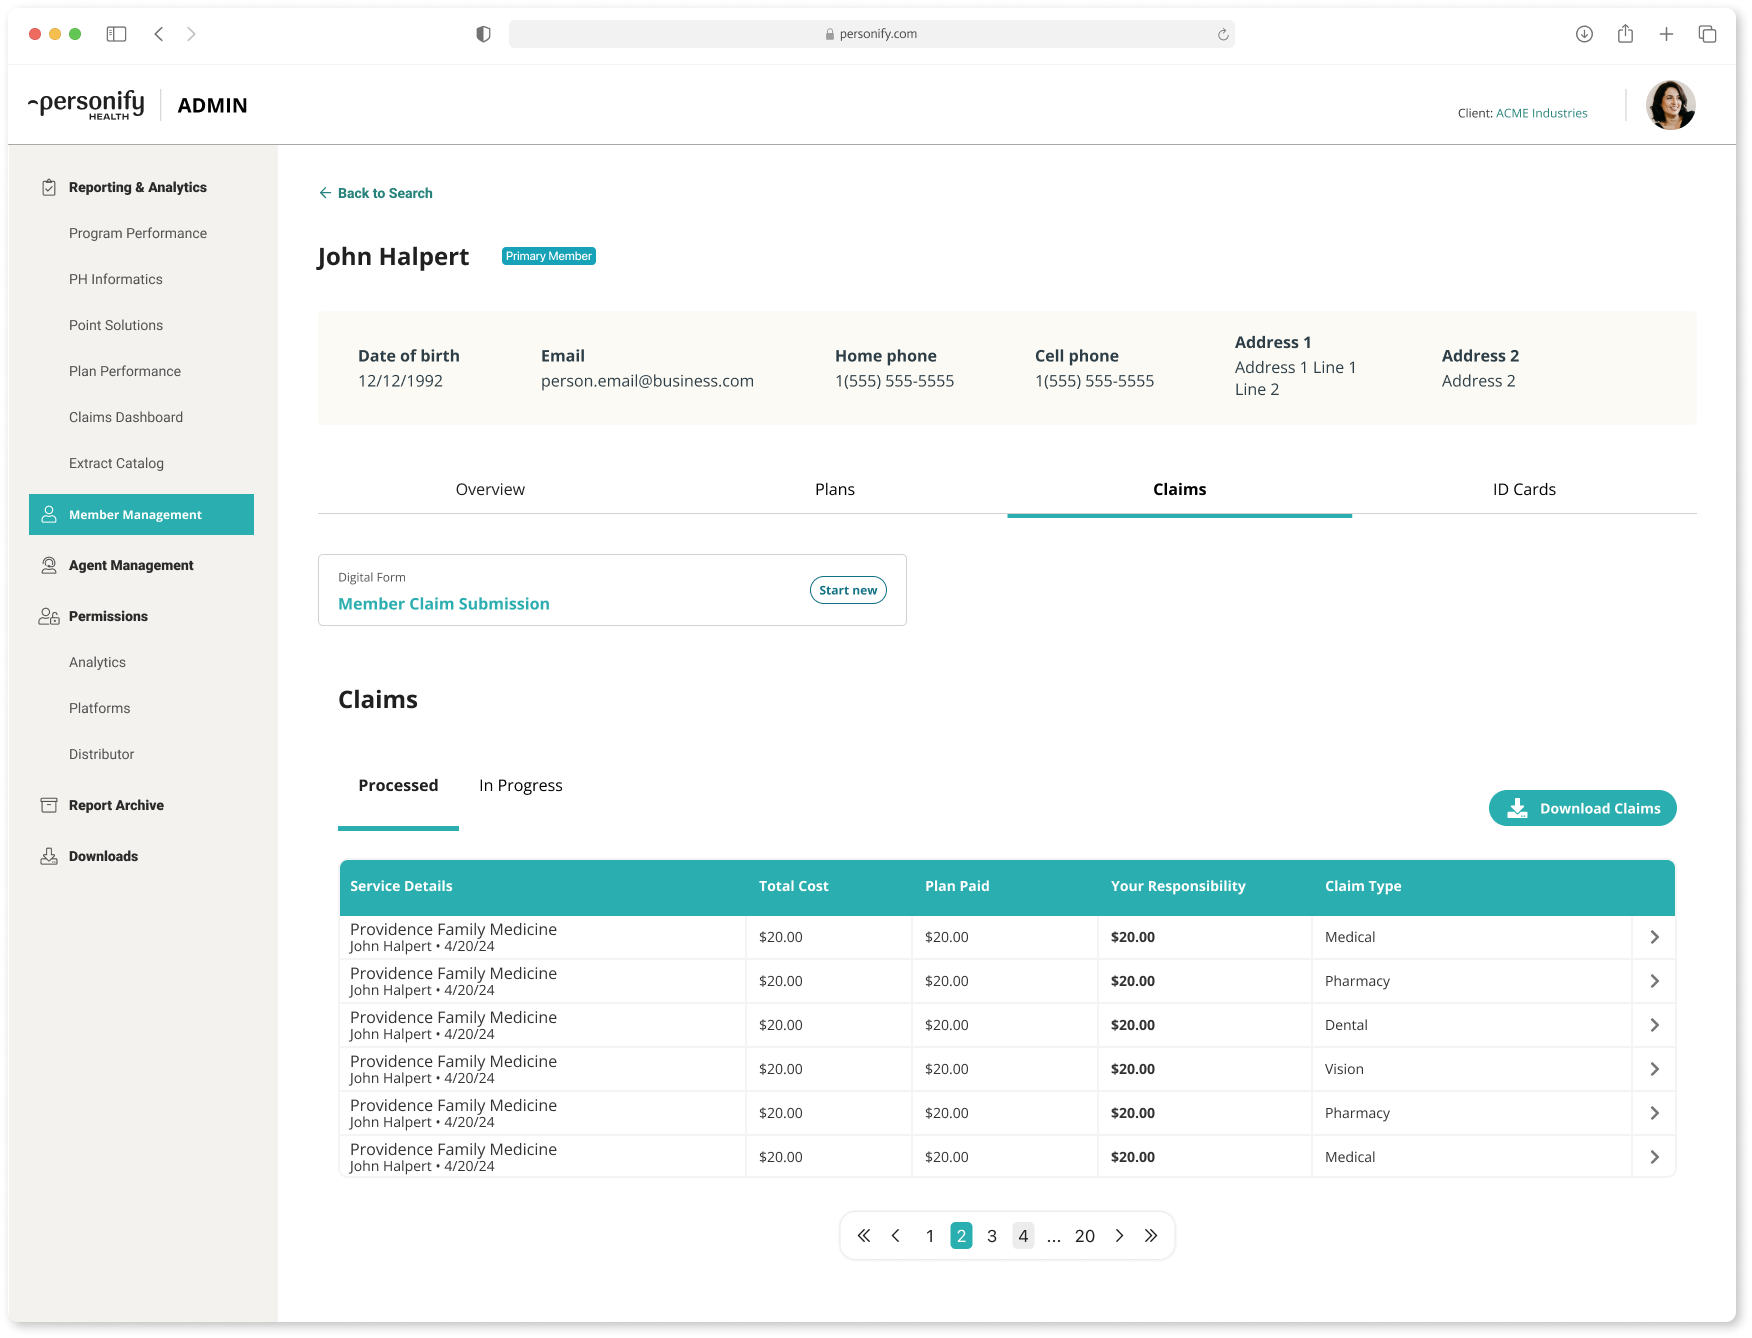Switch to Processed claims tab
Image resolution: width=1752 pixels, height=1338 pixels.
(x=398, y=785)
